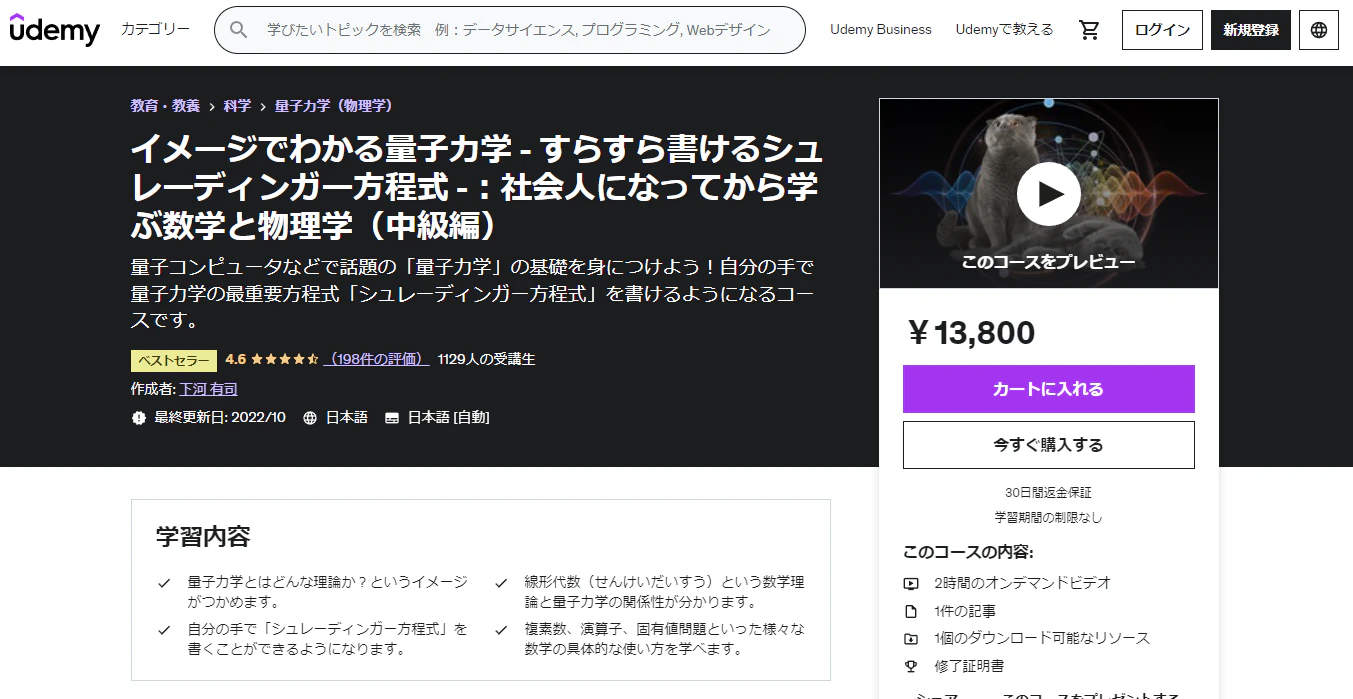Click the article document icon
The width and height of the screenshot is (1353, 699).
[x=911, y=611]
